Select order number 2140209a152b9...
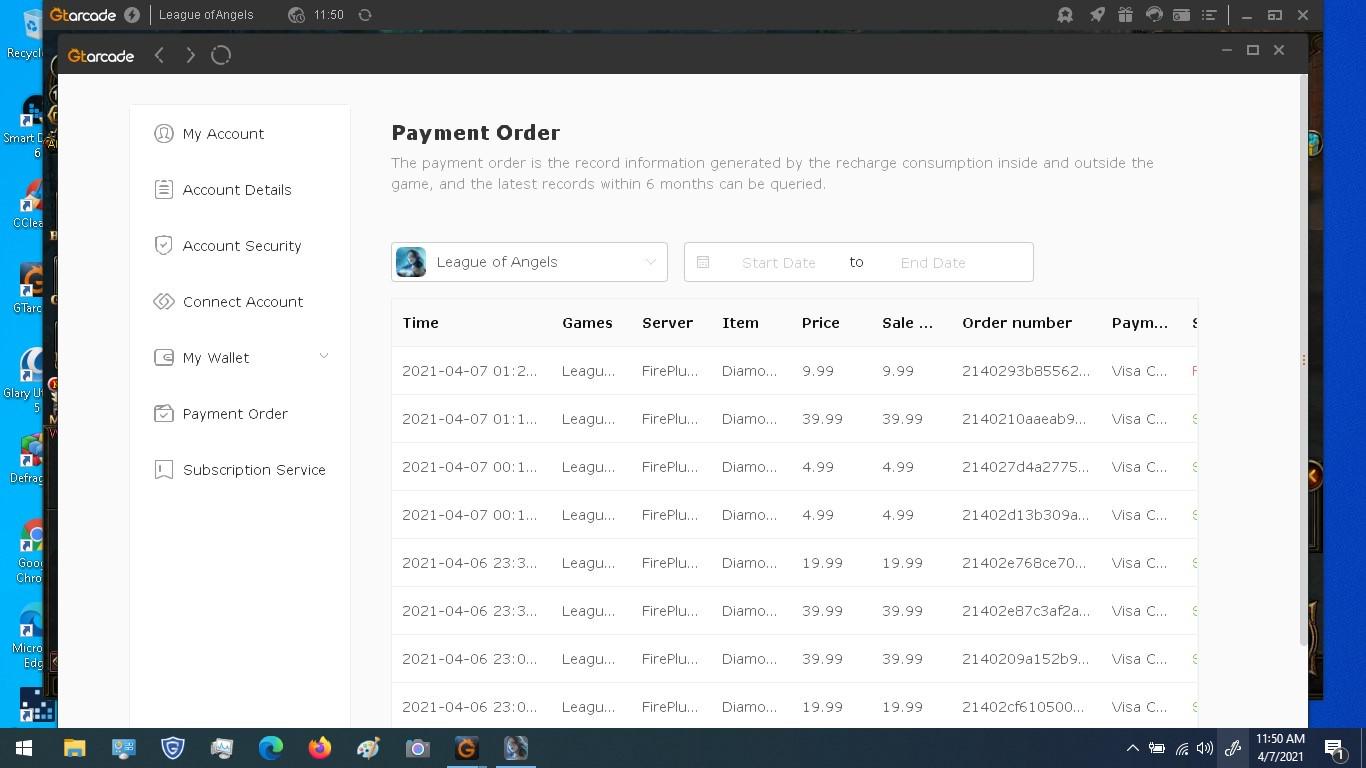Screen dimensions: 1366x768 (1026, 659)
